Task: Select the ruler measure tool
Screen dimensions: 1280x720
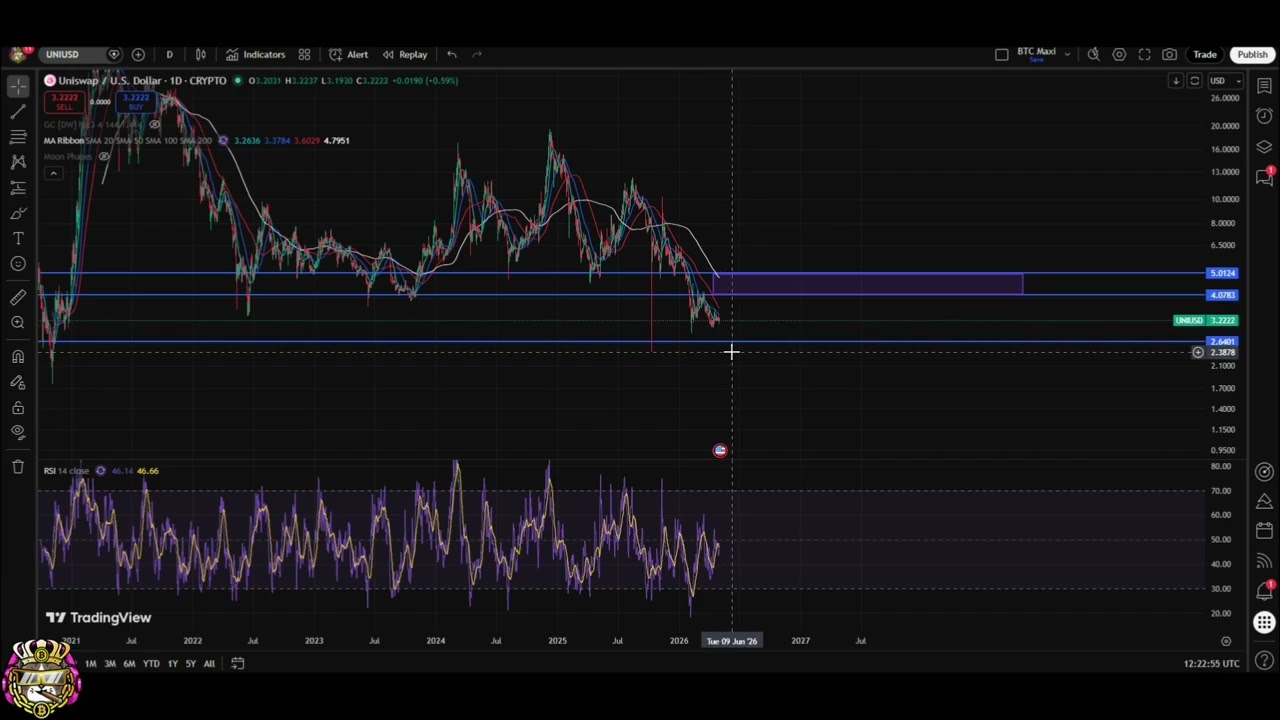Action: click(x=18, y=297)
